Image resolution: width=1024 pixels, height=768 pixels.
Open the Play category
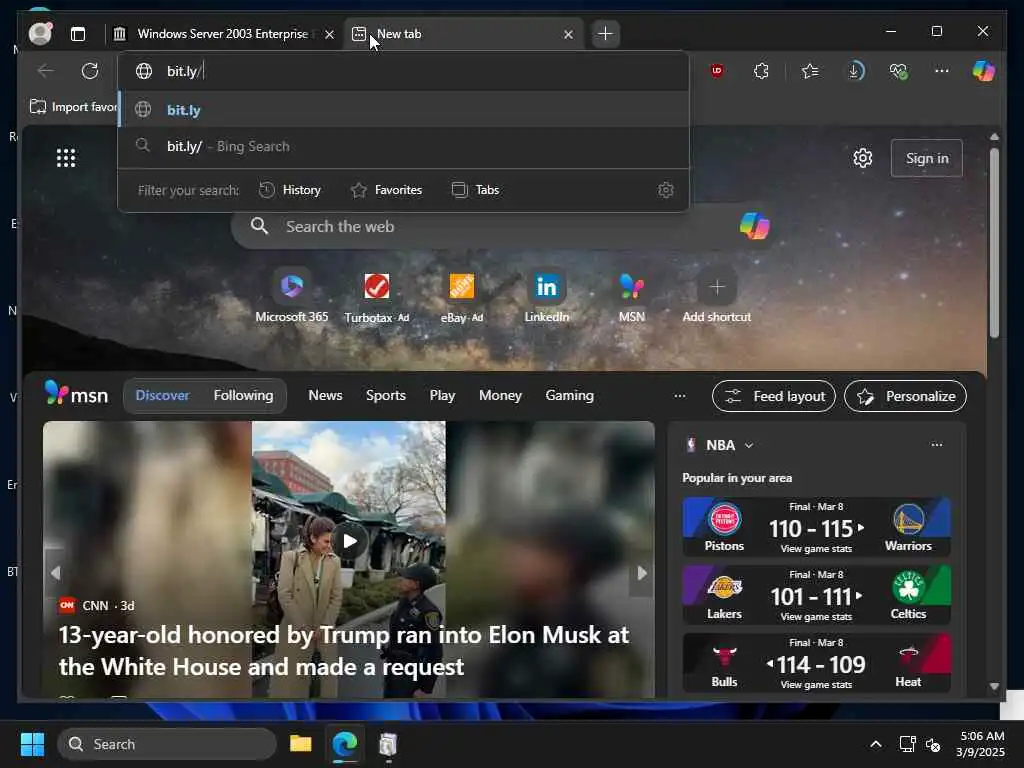click(442, 395)
